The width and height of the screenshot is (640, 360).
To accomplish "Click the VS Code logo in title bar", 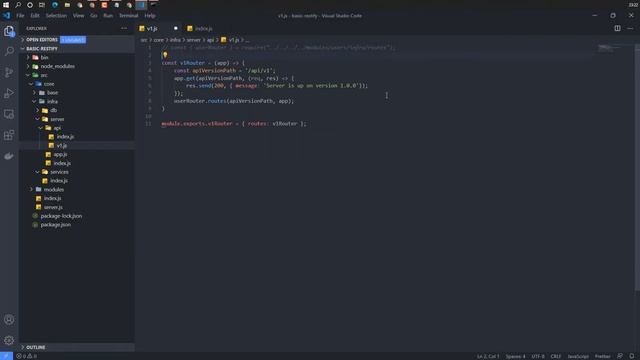I will tap(7, 16).
